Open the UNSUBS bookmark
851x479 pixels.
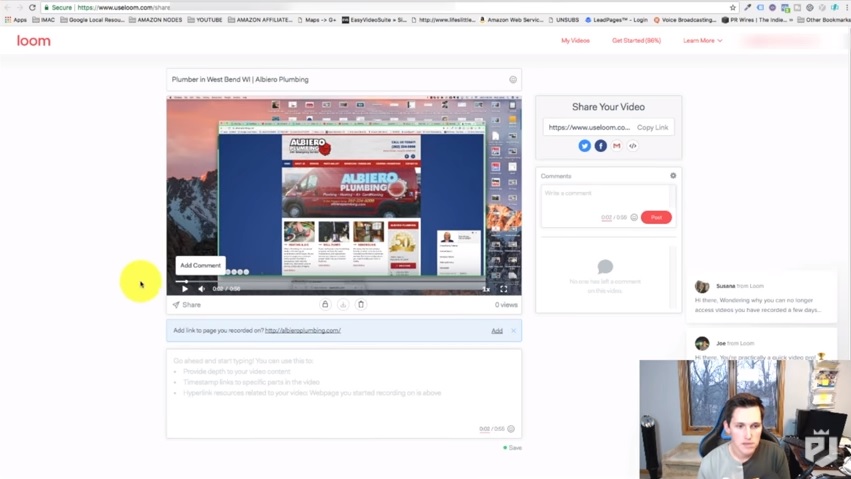tap(563, 20)
